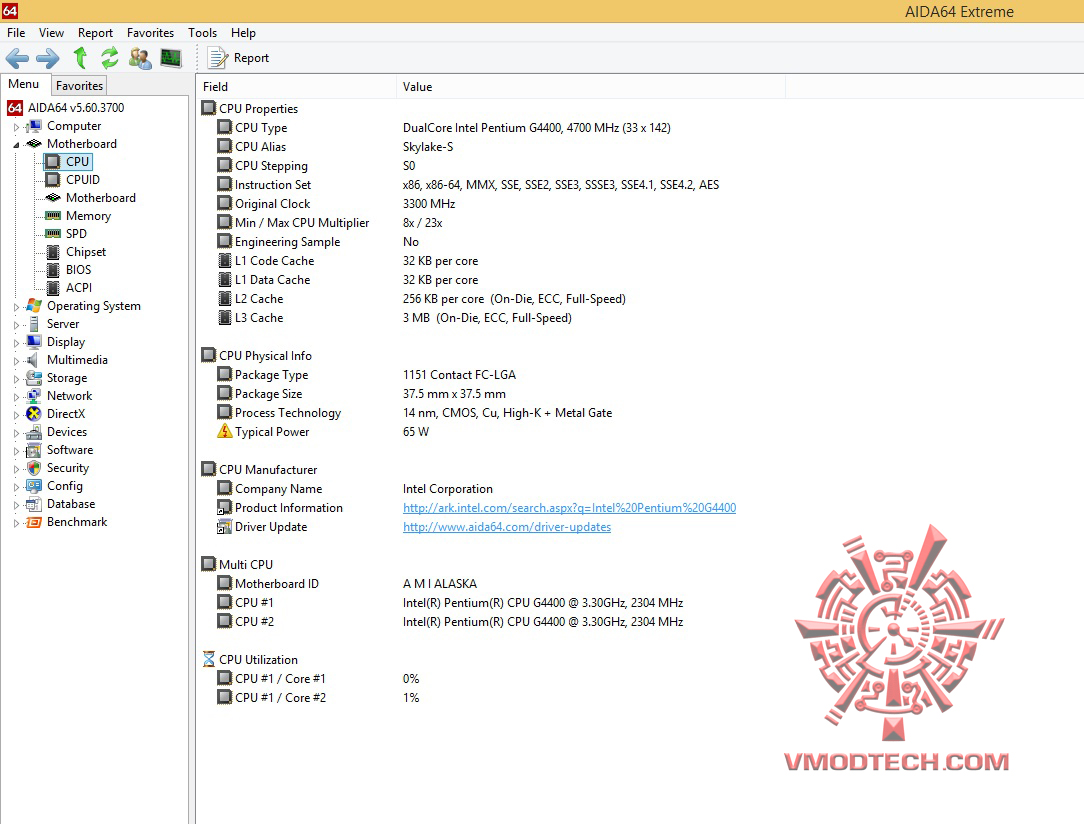Viewport: 1084px width, 824px height.
Task: Click the Process Technology field
Action: point(288,413)
